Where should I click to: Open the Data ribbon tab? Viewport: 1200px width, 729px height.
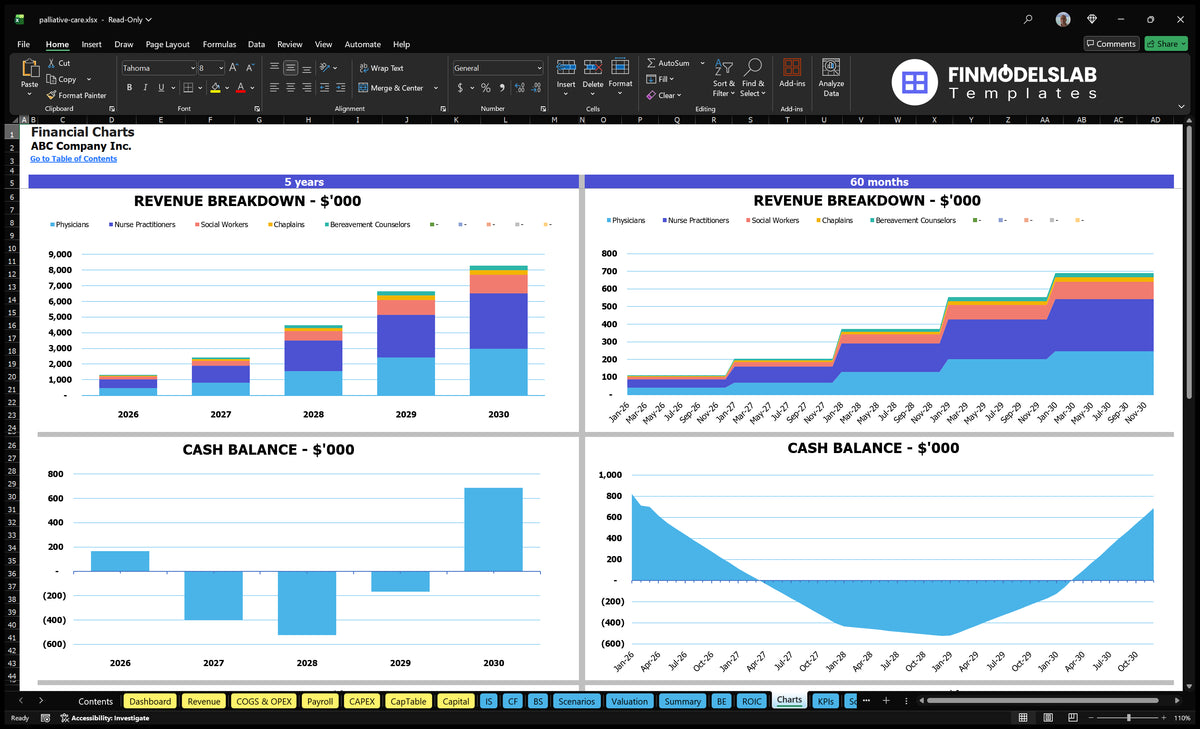point(257,44)
